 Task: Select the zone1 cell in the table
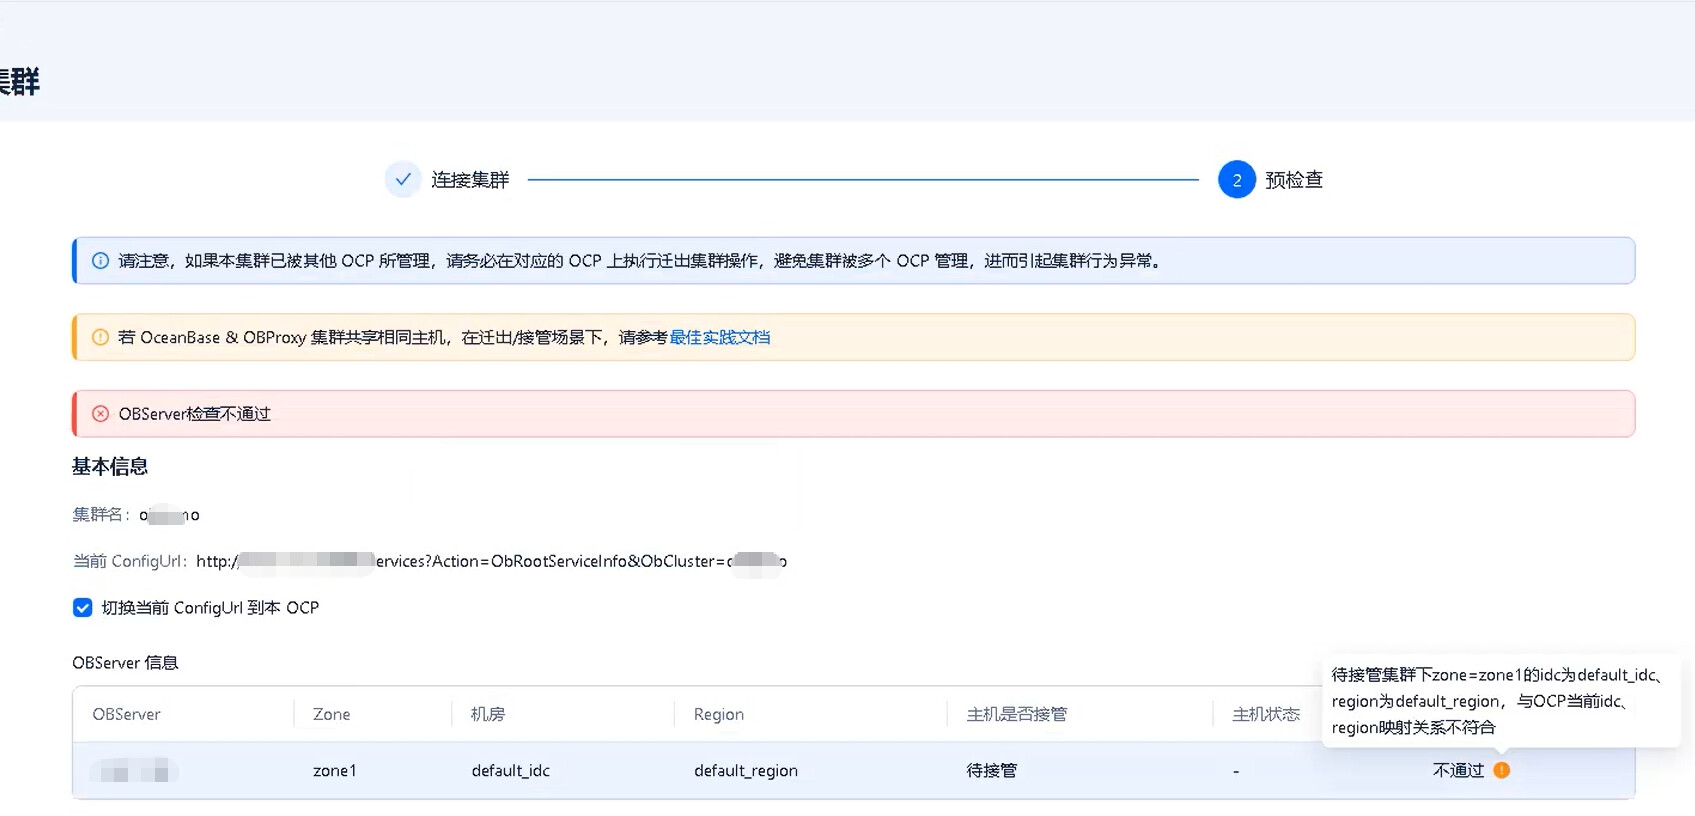pos(334,771)
